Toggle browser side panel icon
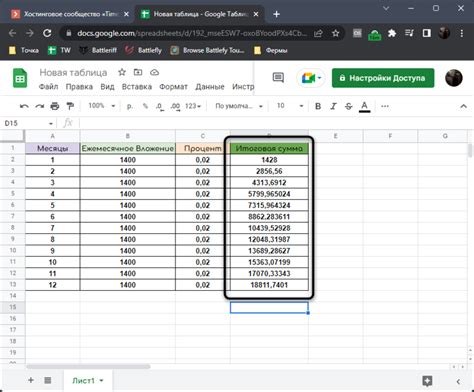The height and width of the screenshot is (392, 474). click(x=426, y=33)
